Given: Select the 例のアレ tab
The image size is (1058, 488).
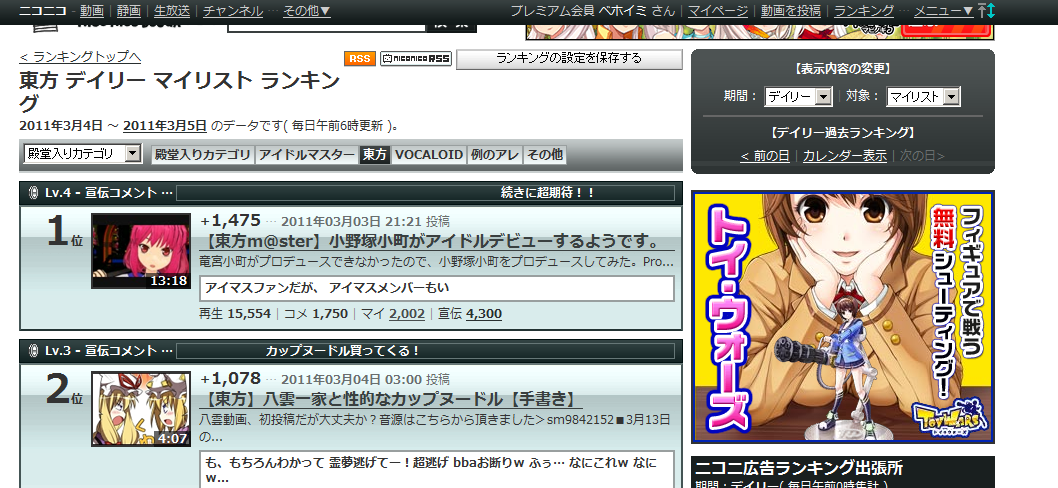Looking at the screenshot, I should [x=495, y=155].
